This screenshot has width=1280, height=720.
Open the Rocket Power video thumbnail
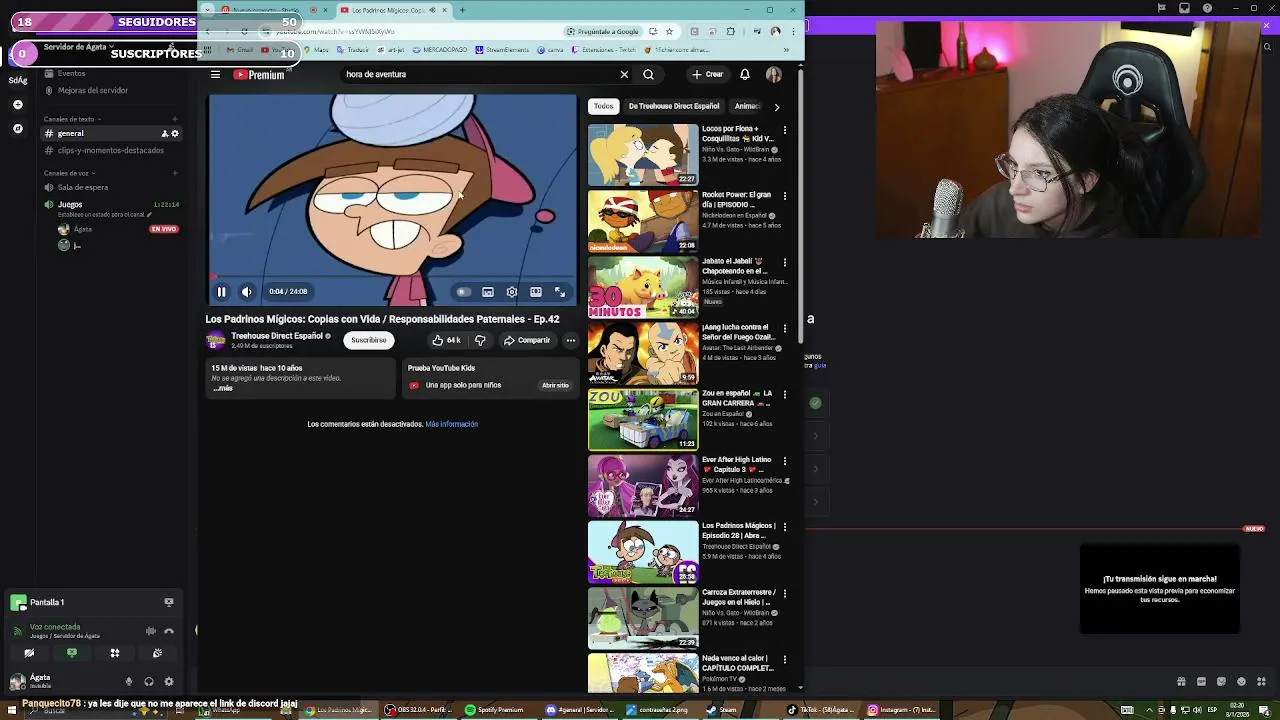point(643,220)
